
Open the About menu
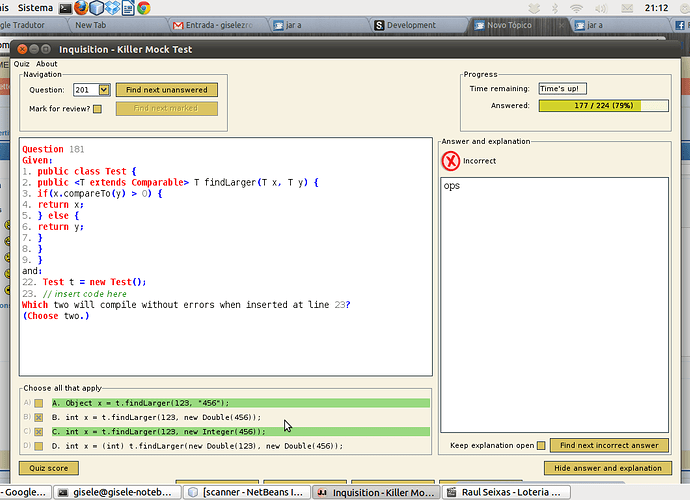47,64
